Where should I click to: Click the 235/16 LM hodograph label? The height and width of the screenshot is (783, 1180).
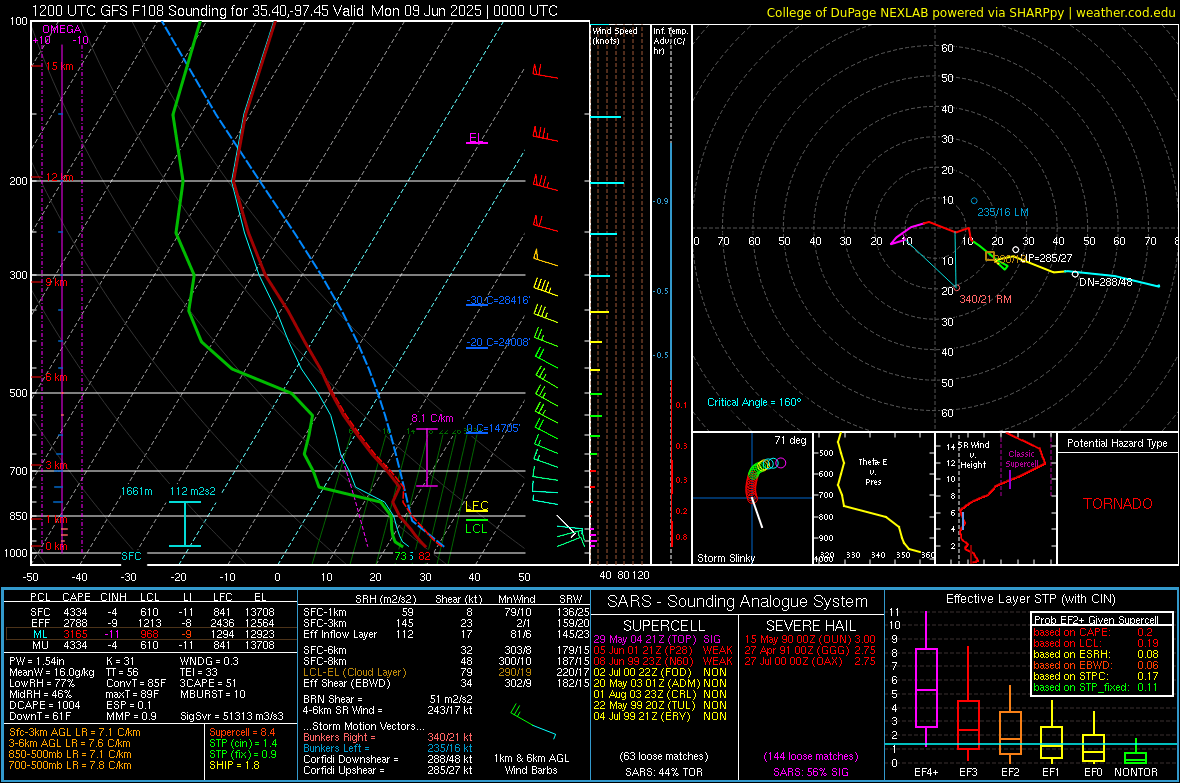1002,212
